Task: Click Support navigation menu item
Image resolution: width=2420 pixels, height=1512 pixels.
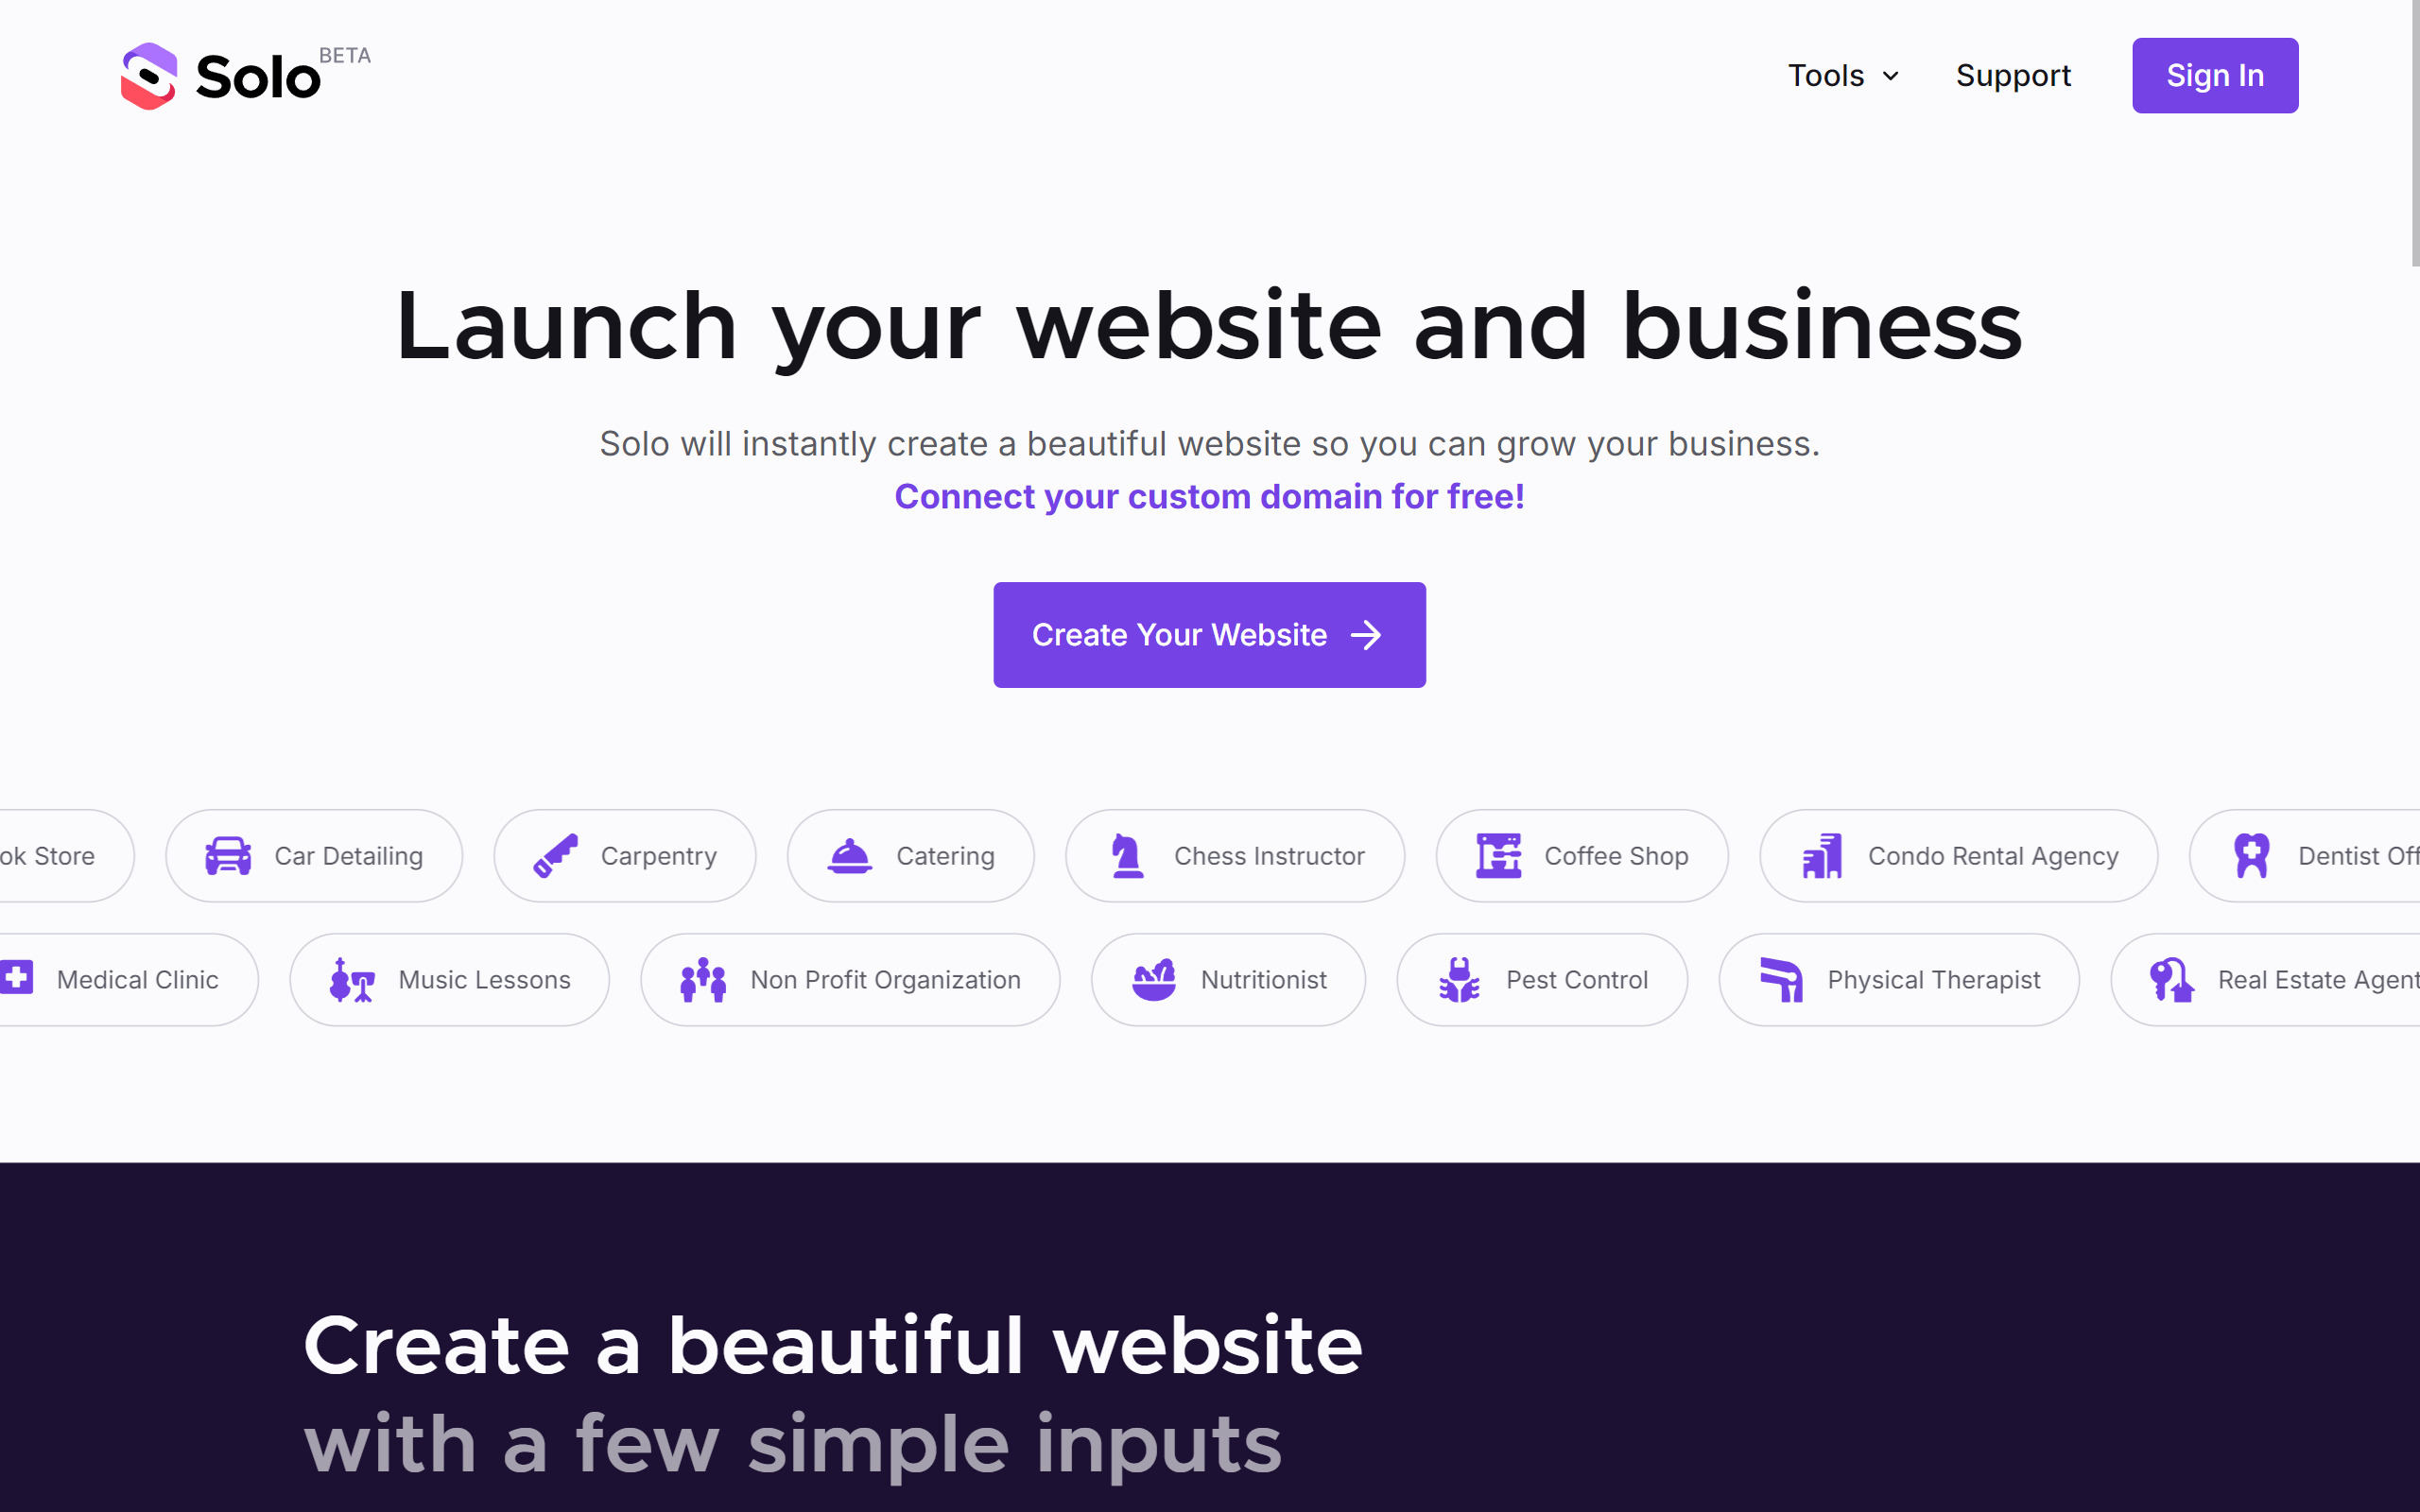Action: pos(2014,75)
